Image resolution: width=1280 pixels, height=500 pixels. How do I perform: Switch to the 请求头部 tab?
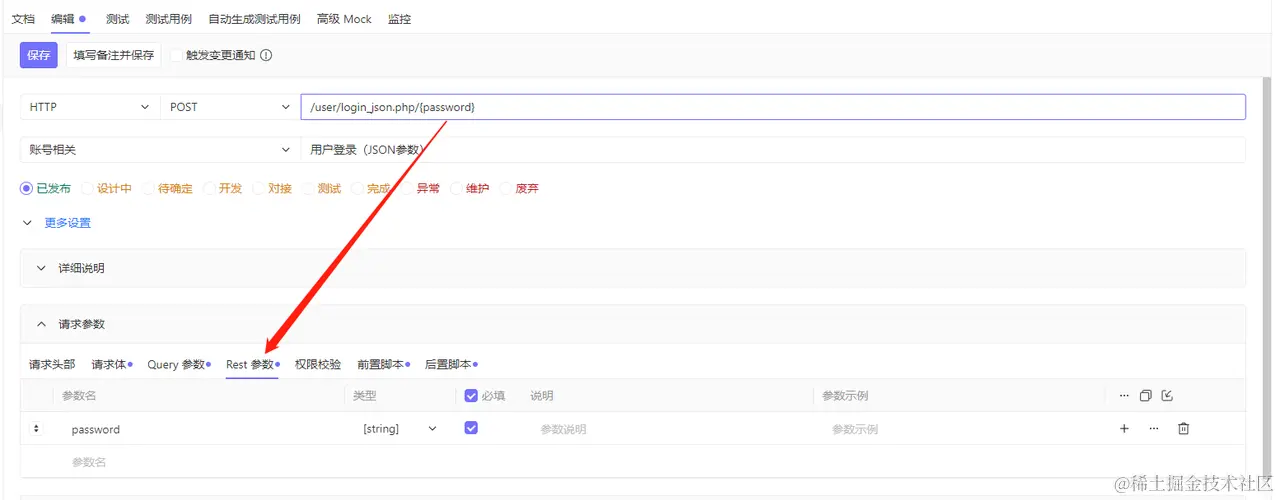click(x=52, y=365)
